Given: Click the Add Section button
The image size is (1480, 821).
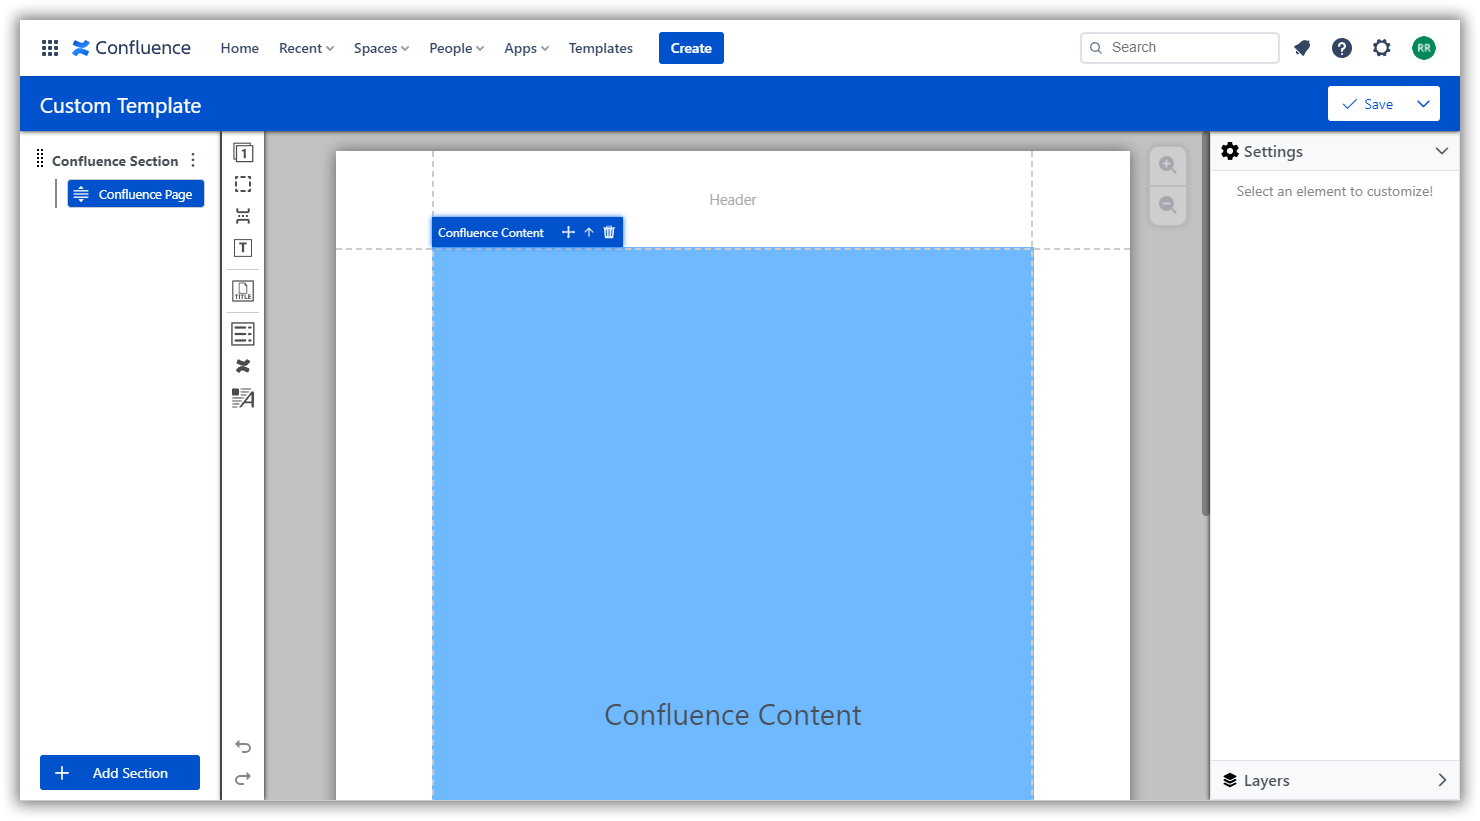Looking at the screenshot, I should pyautogui.click(x=120, y=773).
